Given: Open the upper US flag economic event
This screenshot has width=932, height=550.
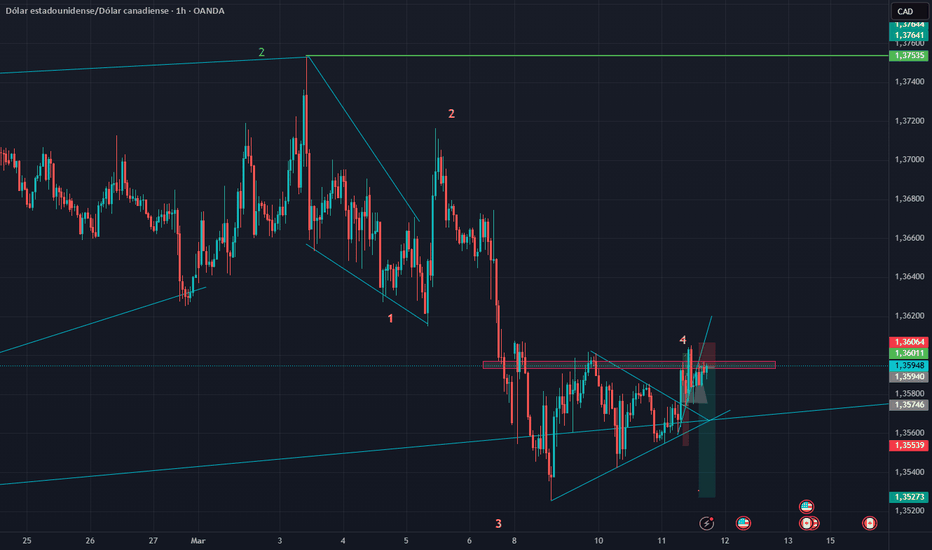Looking at the screenshot, I should 806,507.
